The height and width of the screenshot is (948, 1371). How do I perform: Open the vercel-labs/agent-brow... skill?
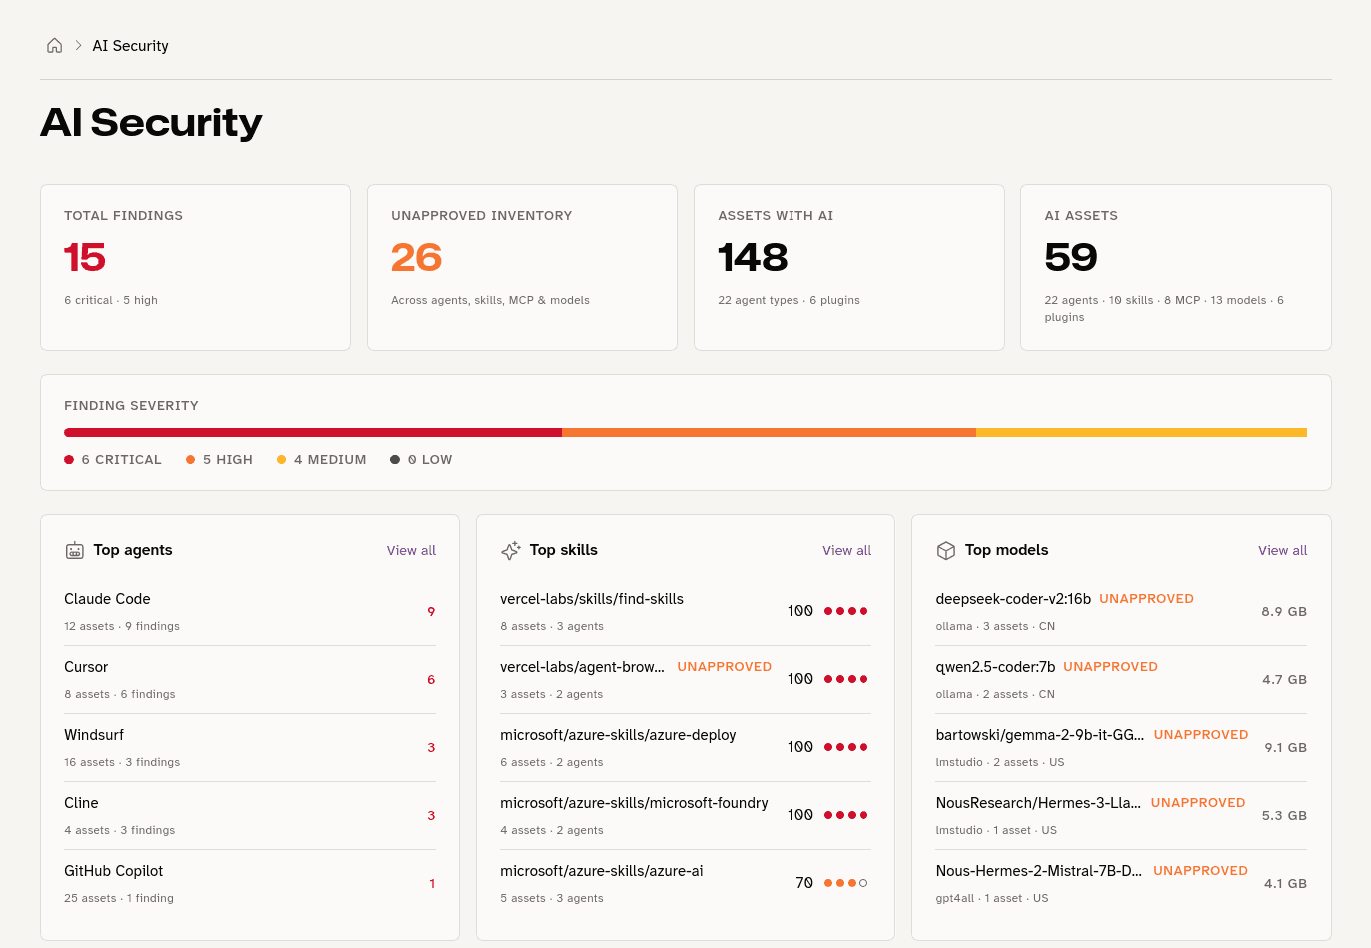pyautogui.click(x=582, y=667)
